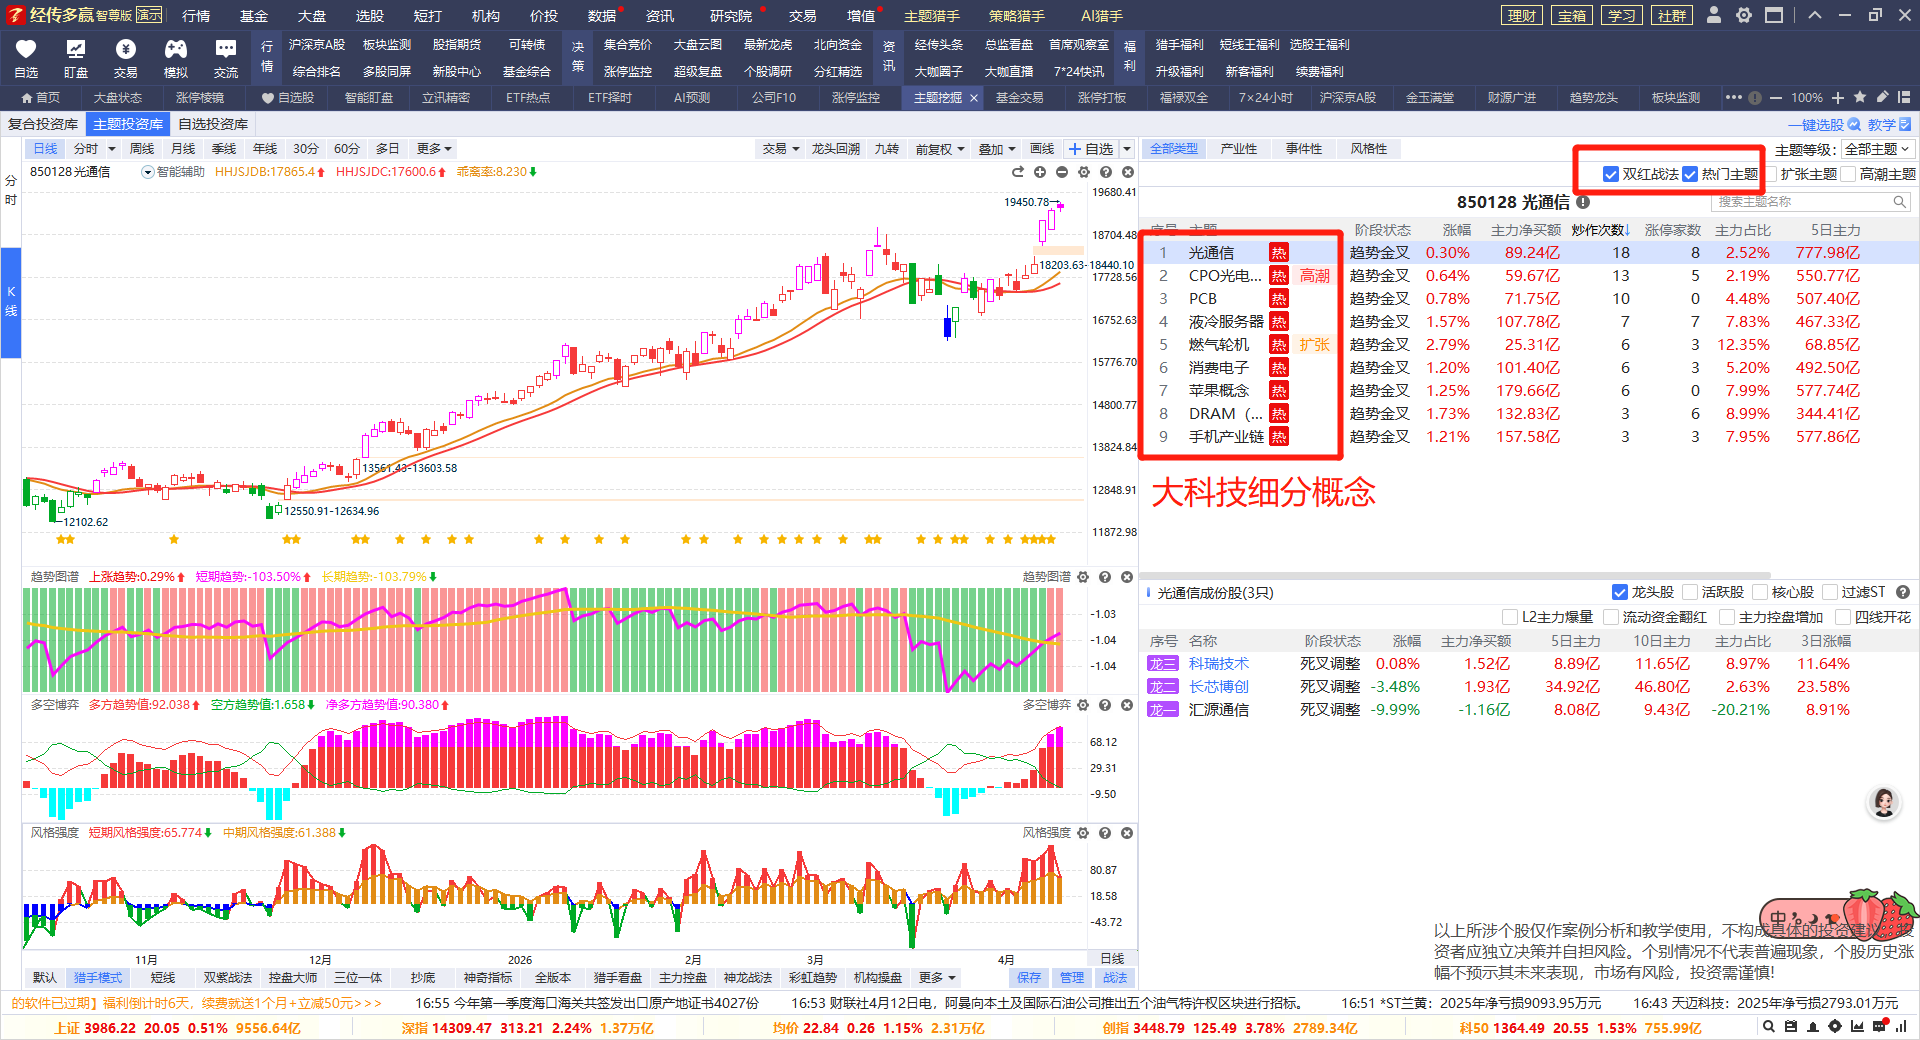Image resolution: width=1920 pixels, height=1040 pixels.
Task: Click the 保存 button below chart
Action: (x=1028, y=977)
